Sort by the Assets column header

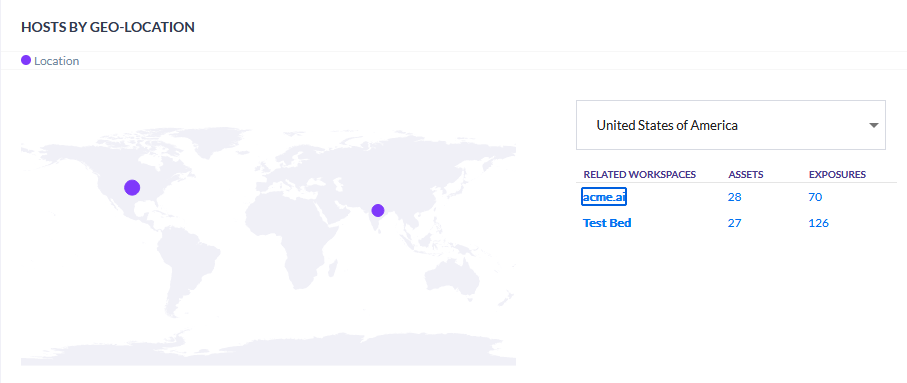[746, 174]
